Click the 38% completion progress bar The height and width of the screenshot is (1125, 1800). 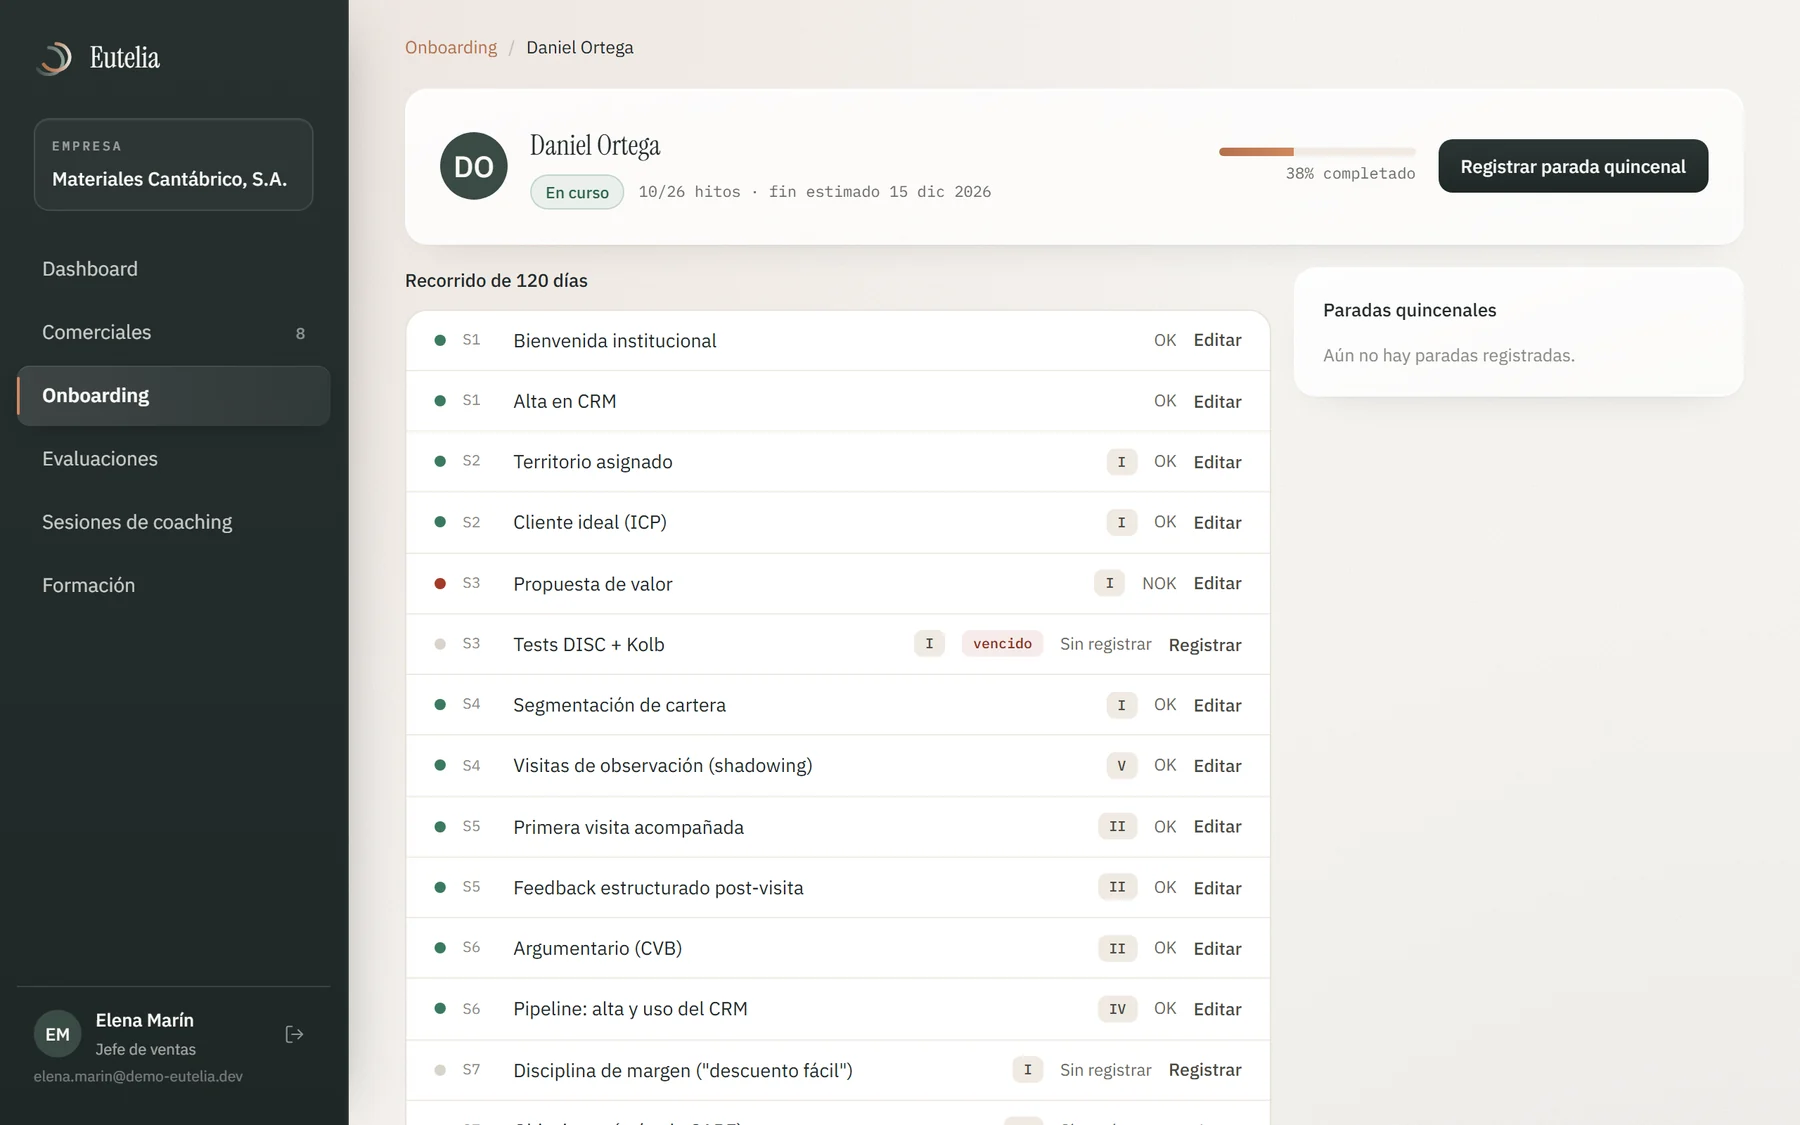[1317, 152]
